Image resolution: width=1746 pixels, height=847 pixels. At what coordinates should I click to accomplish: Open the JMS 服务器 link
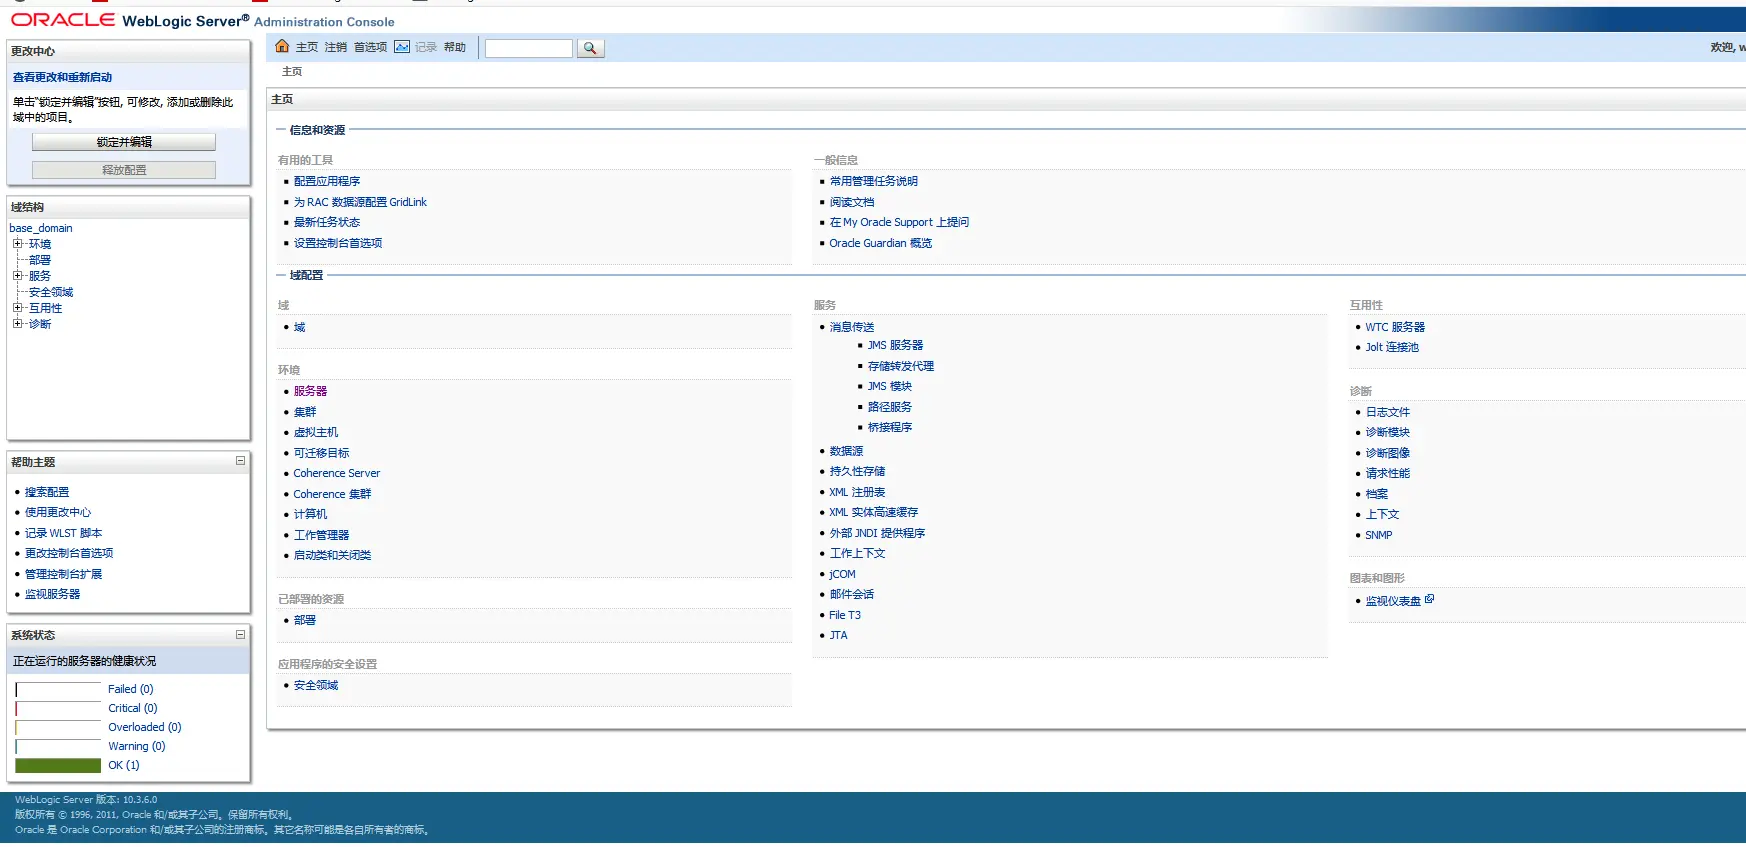tap(895, 345)
